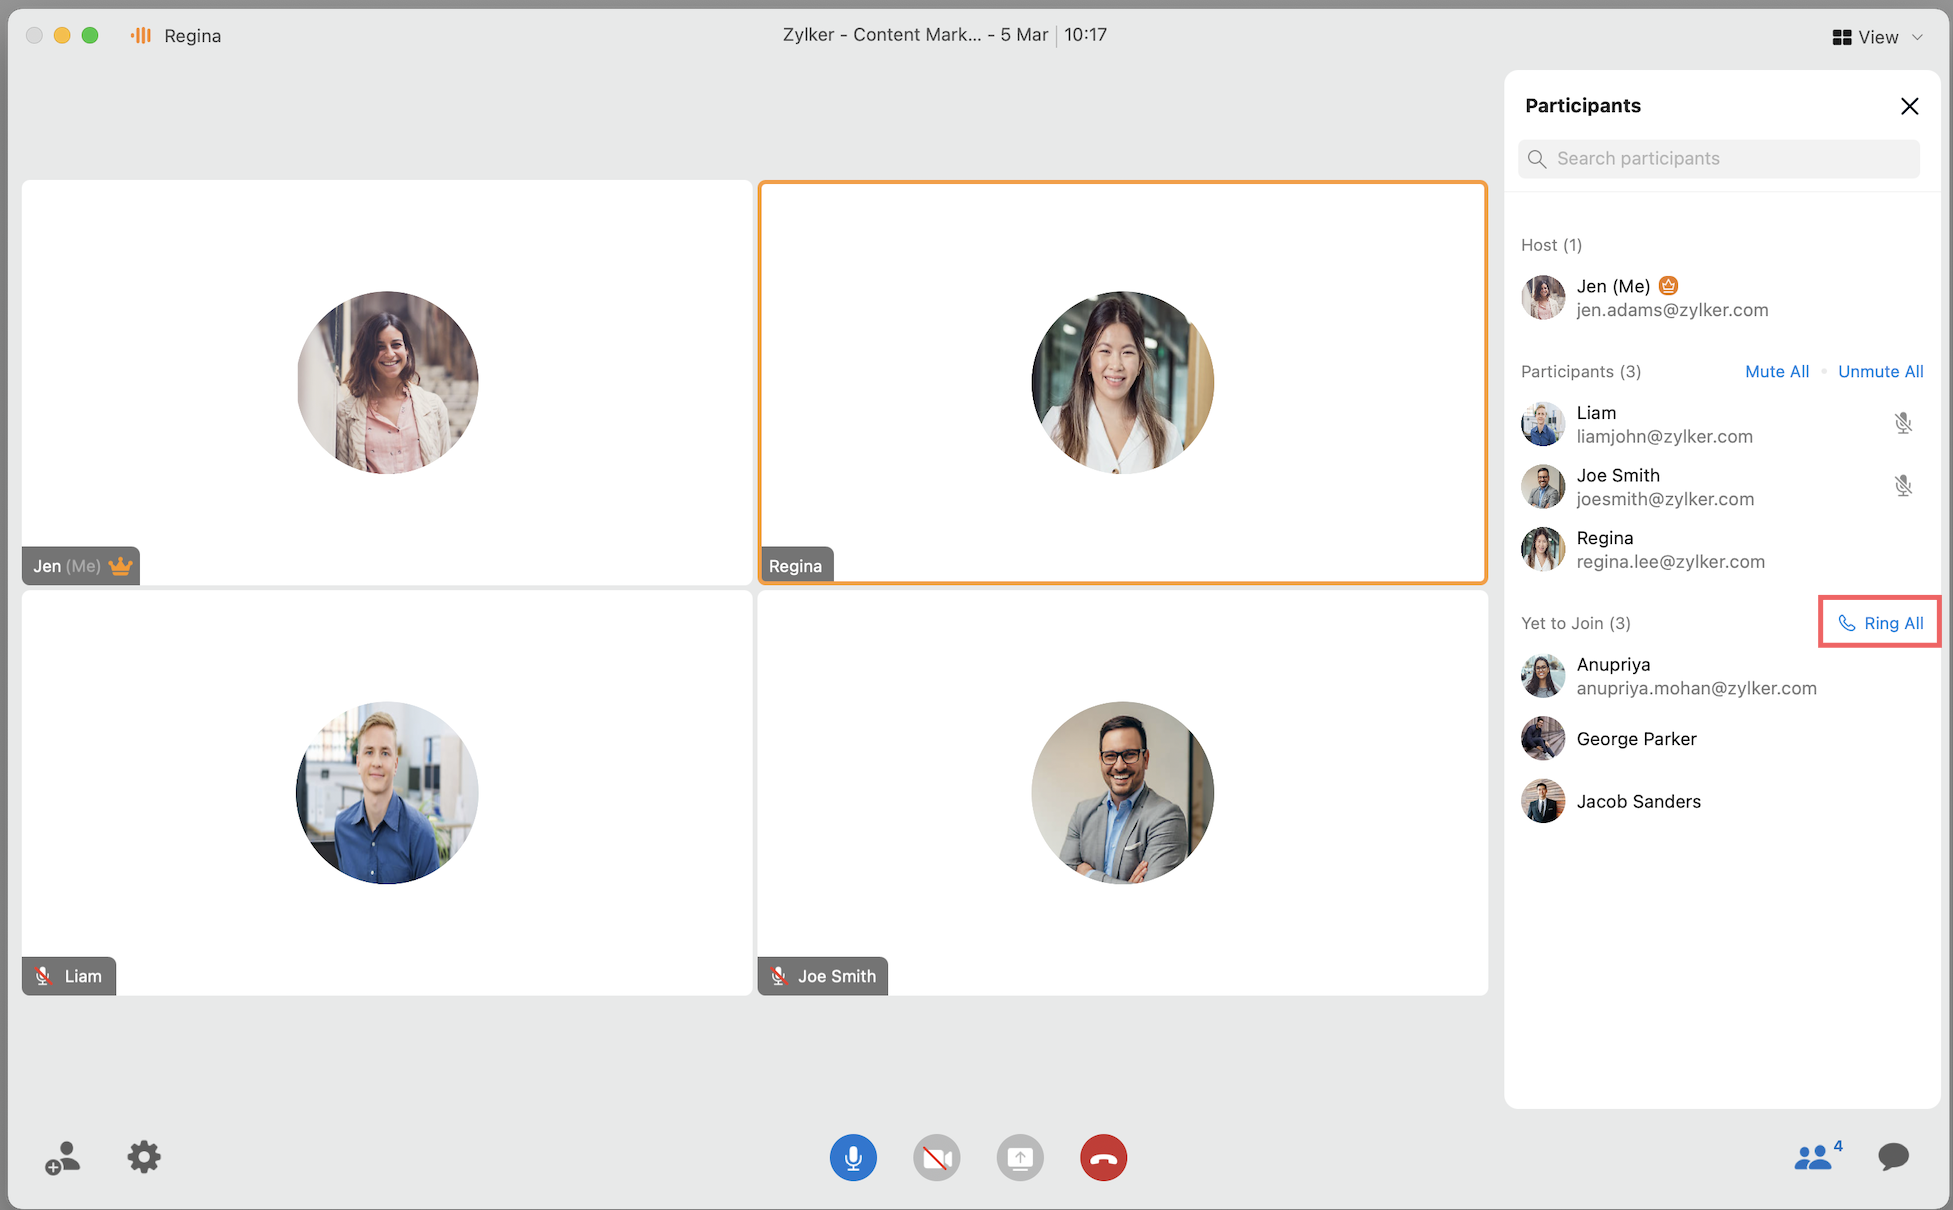Close the Participants panel

pos(1909,106)
